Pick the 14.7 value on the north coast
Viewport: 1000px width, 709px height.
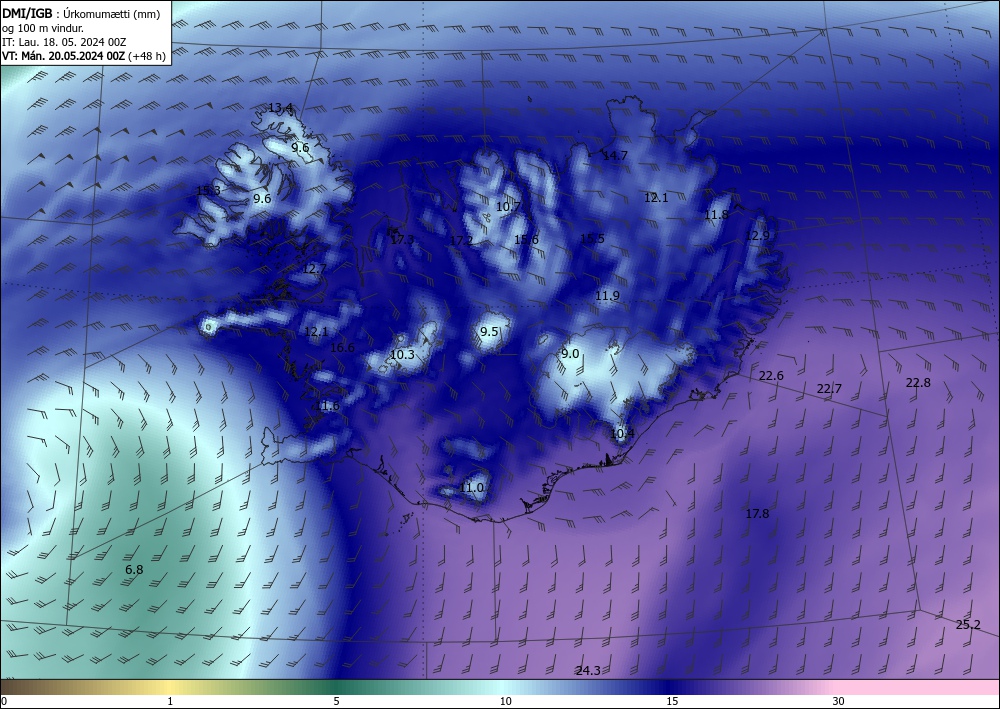[x=615, y=156]
